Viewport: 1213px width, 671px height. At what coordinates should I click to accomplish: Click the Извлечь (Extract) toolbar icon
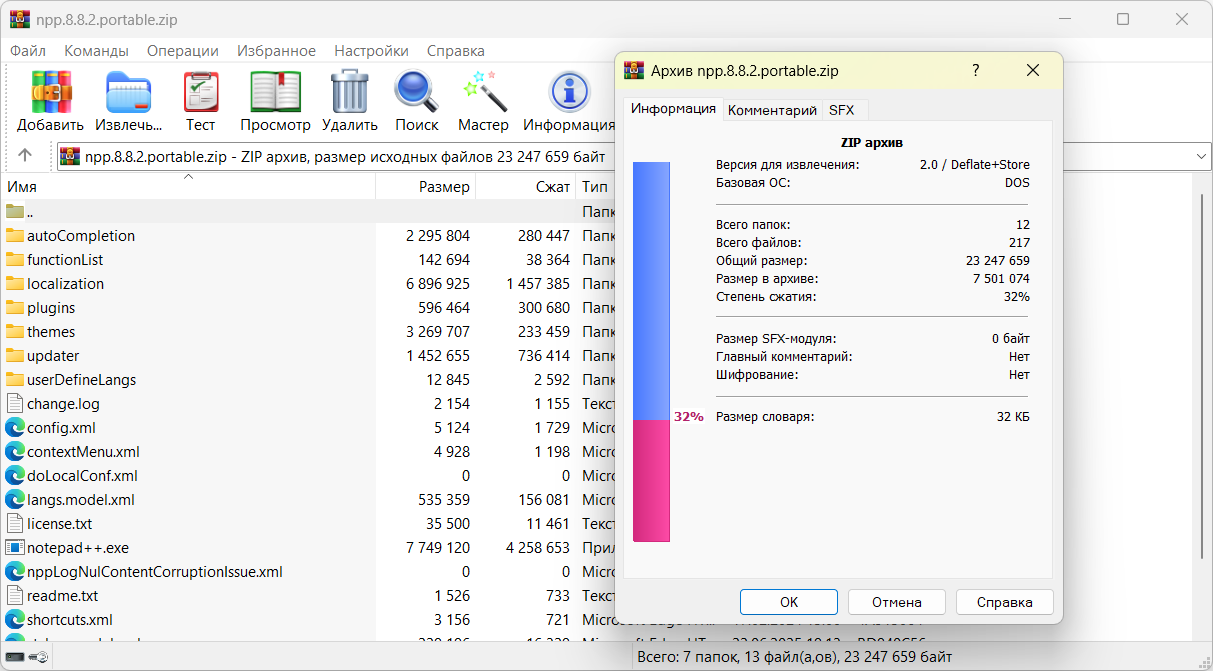128,92
